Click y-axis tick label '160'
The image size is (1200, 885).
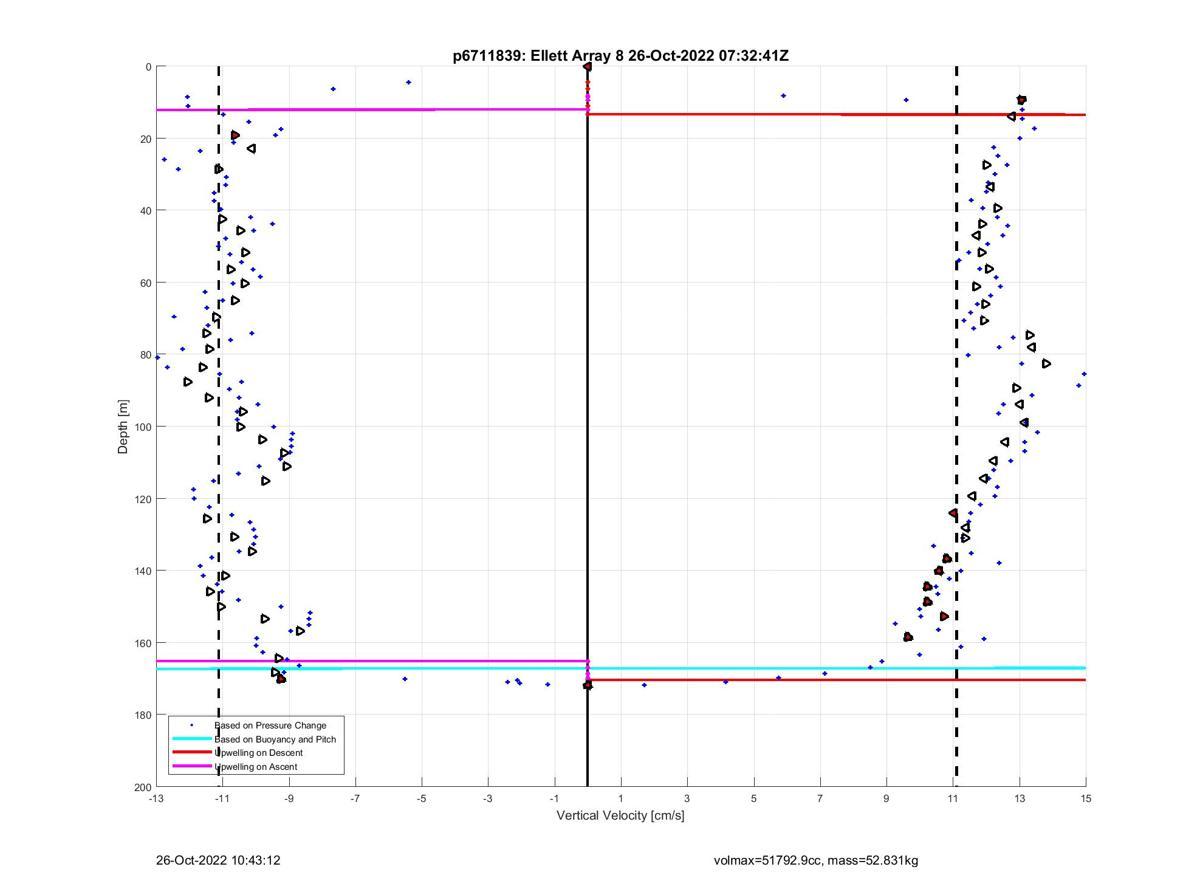coord(142,643)
